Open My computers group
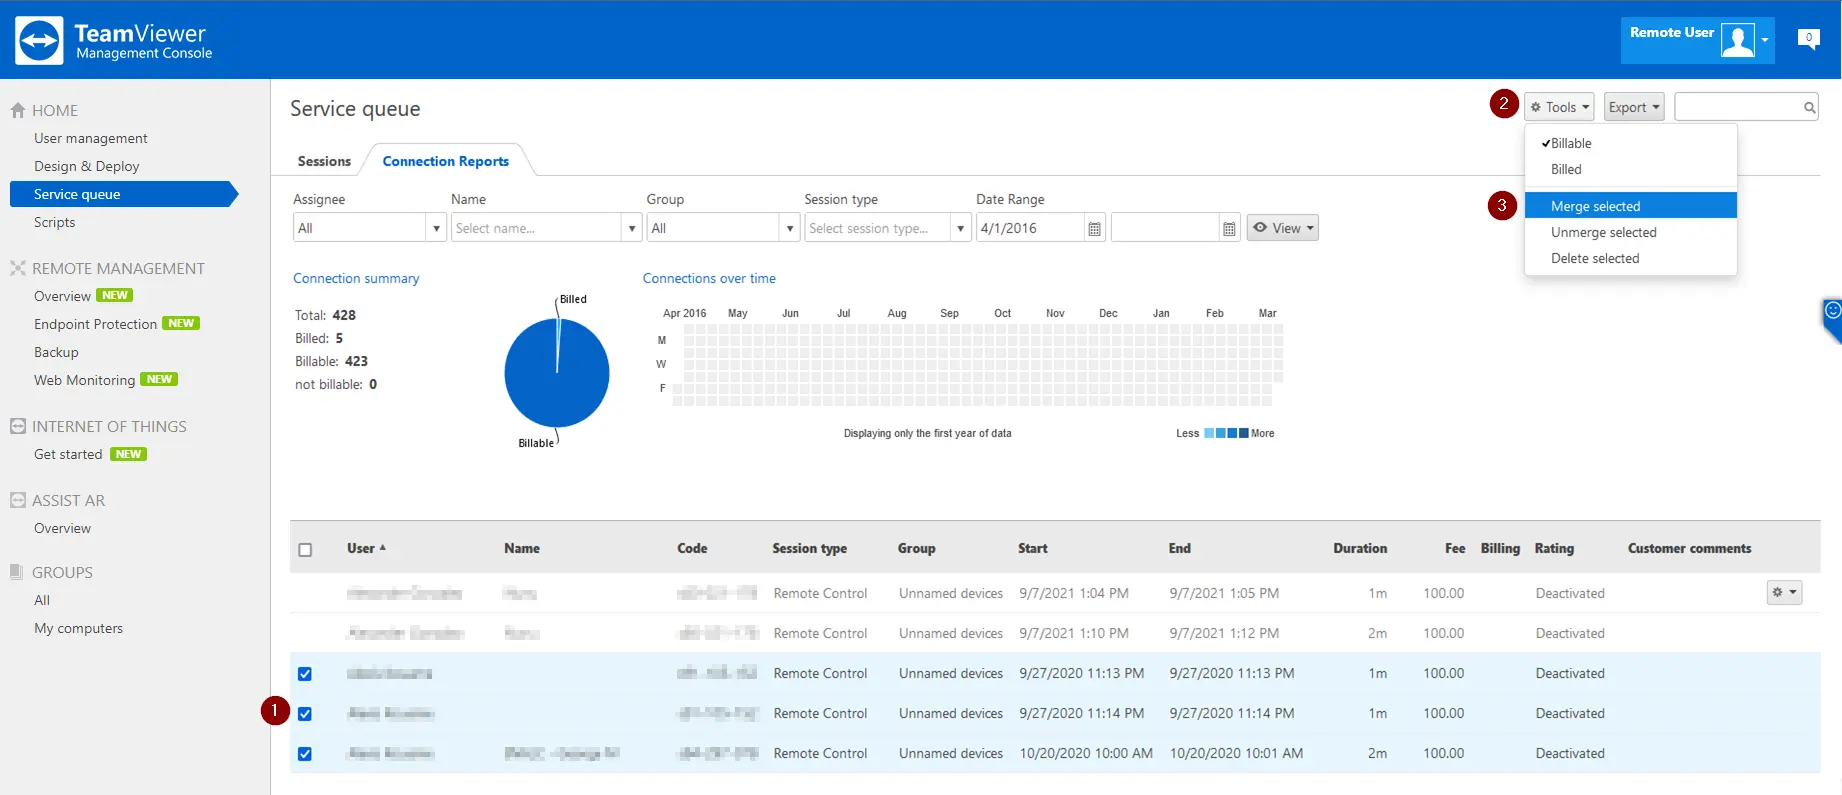The height and width of the screenshot is (795, 1842). (78, 628)
